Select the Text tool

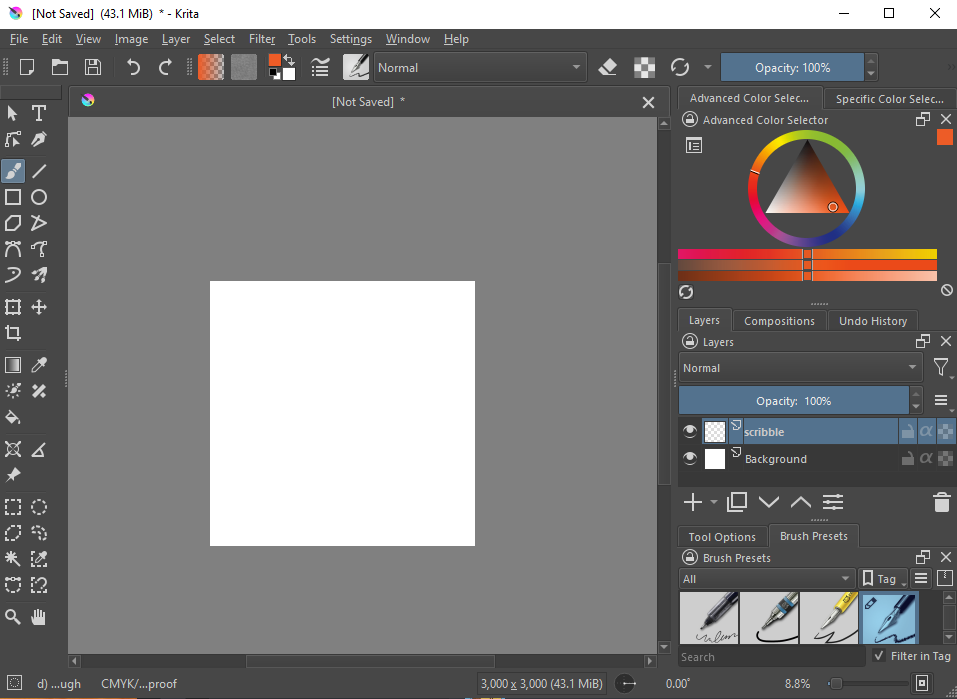pyautogui.click(x=39, y=113)
